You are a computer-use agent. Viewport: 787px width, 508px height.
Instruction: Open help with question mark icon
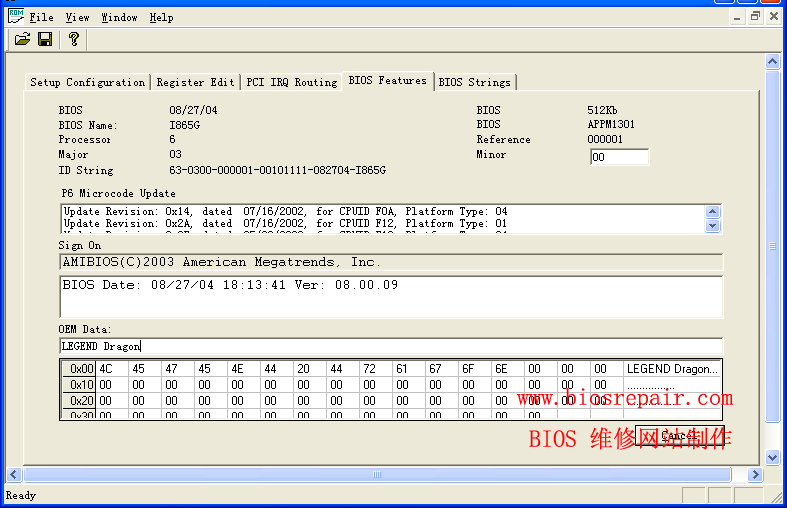(x=74, y=39)
